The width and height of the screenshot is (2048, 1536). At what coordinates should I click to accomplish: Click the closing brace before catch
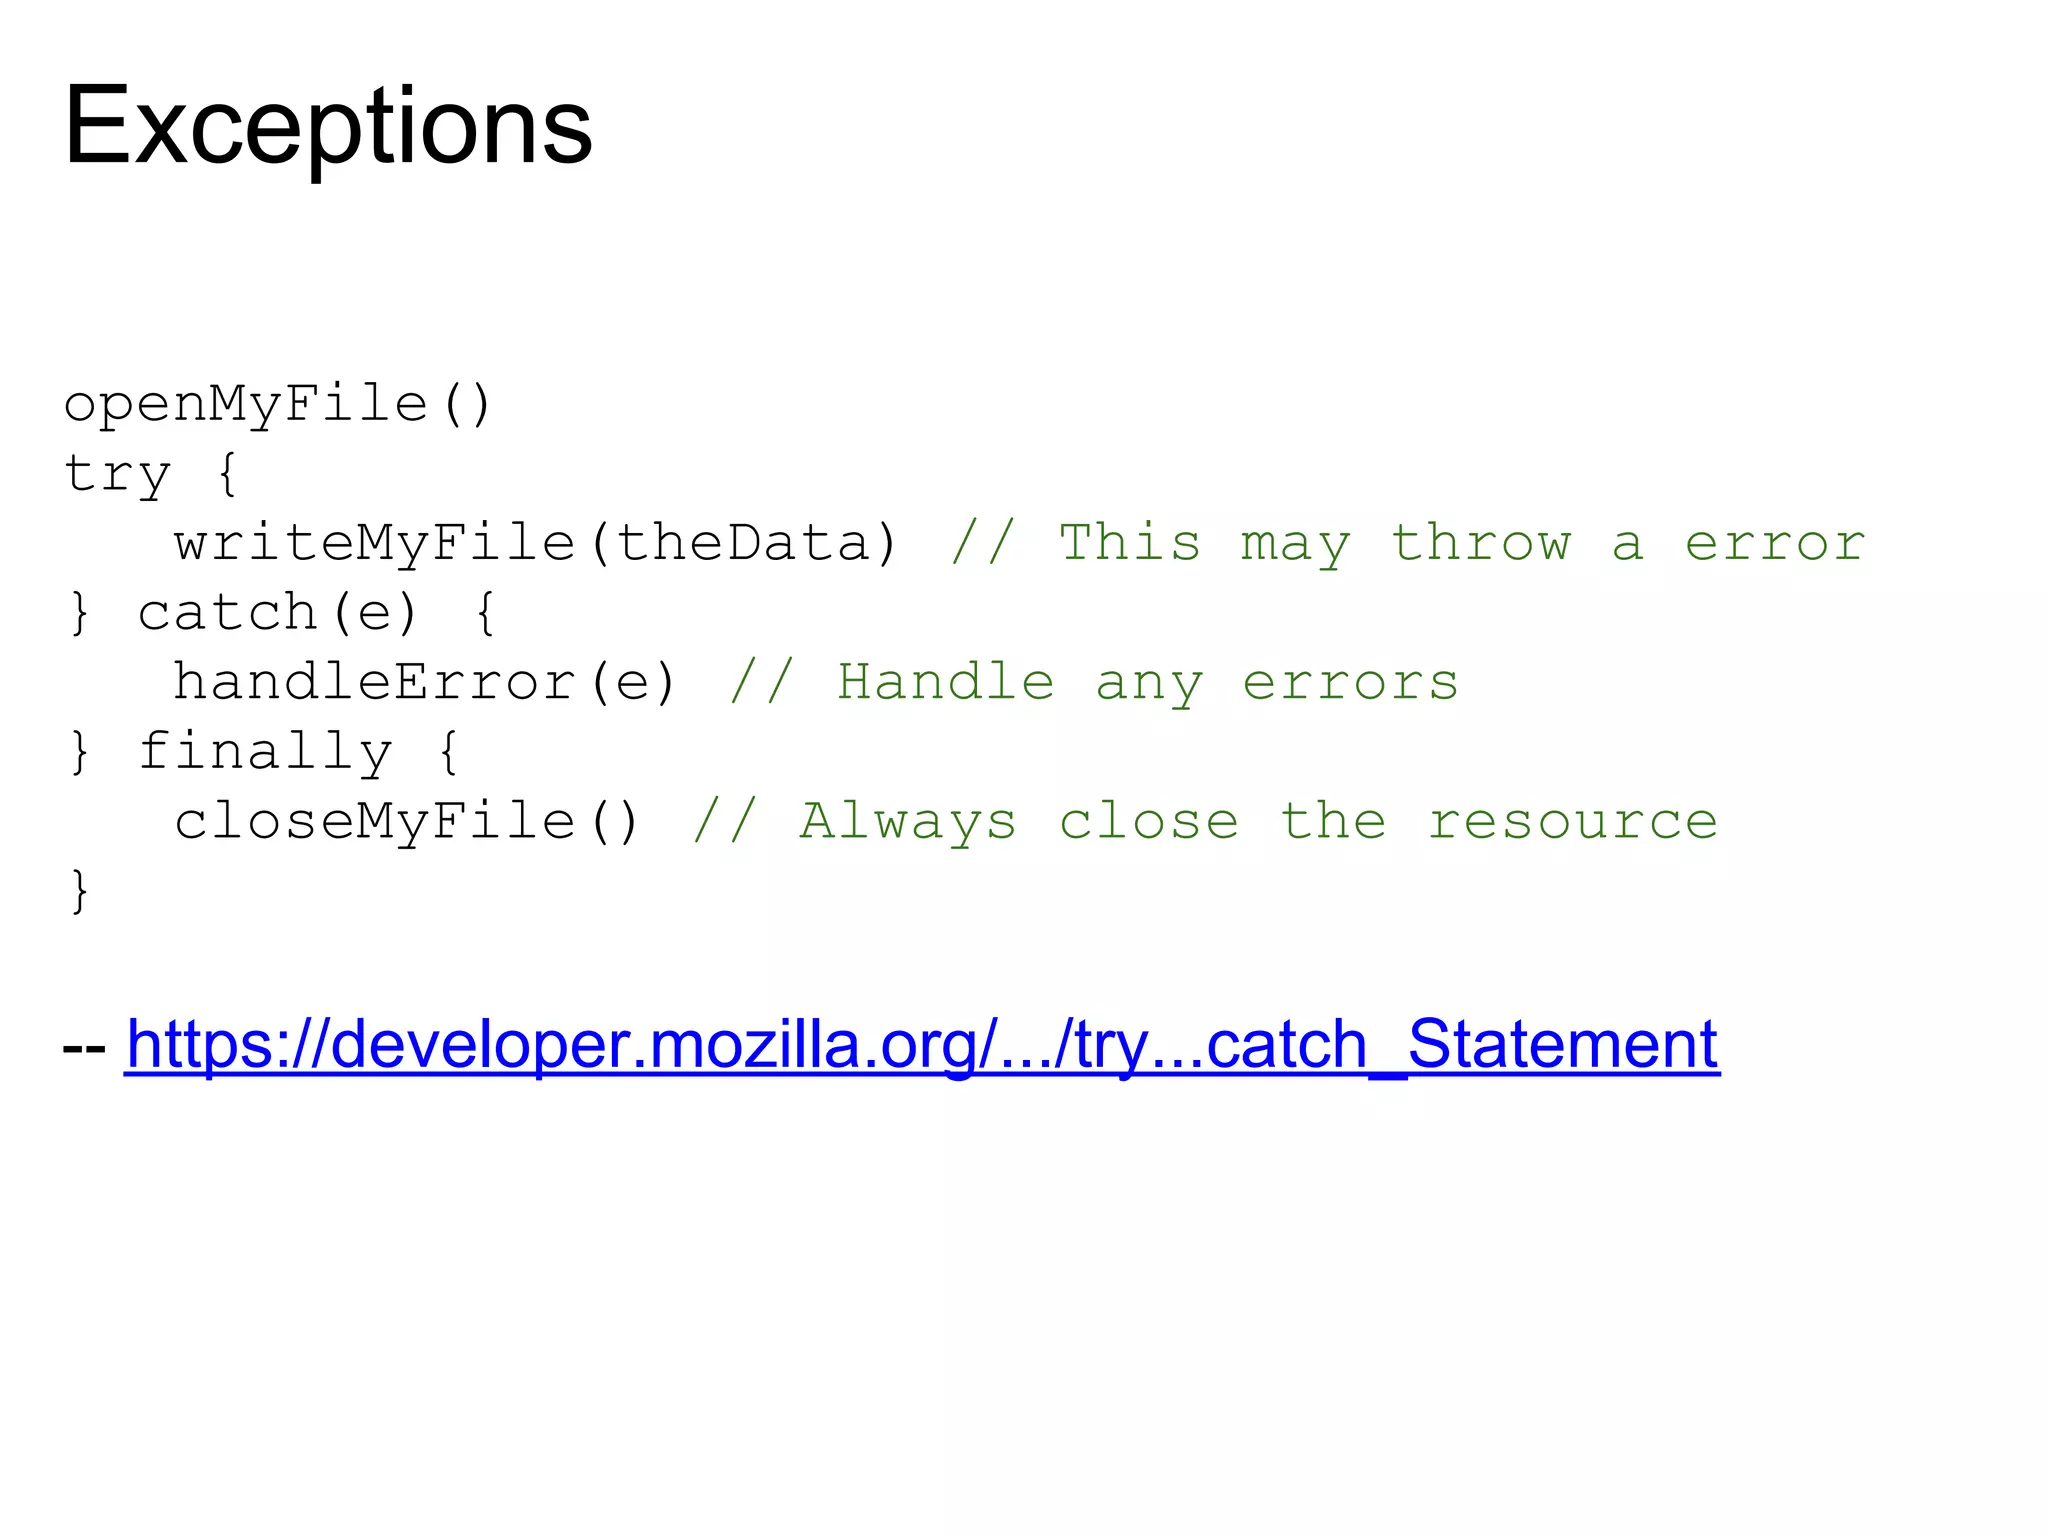(x=80, y=612)
